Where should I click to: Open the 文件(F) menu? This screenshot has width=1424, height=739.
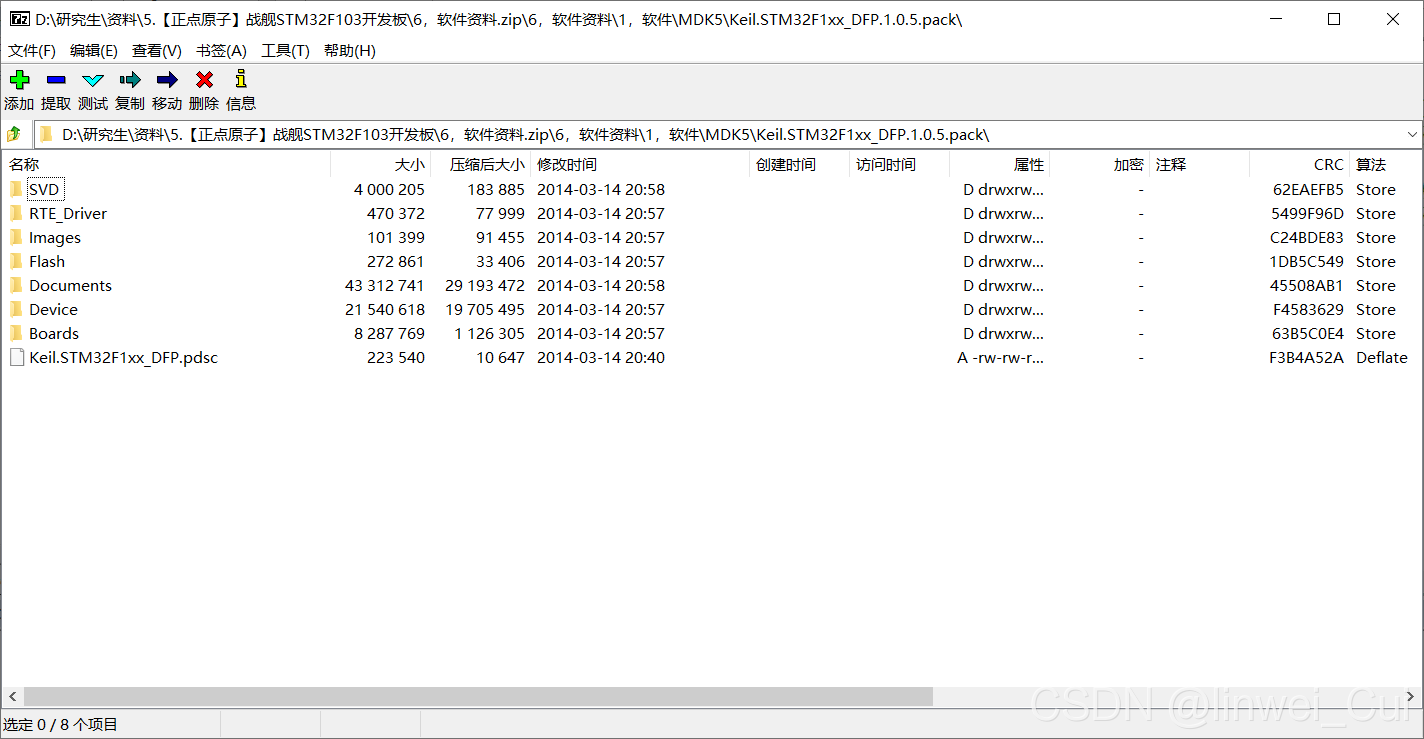32,51
